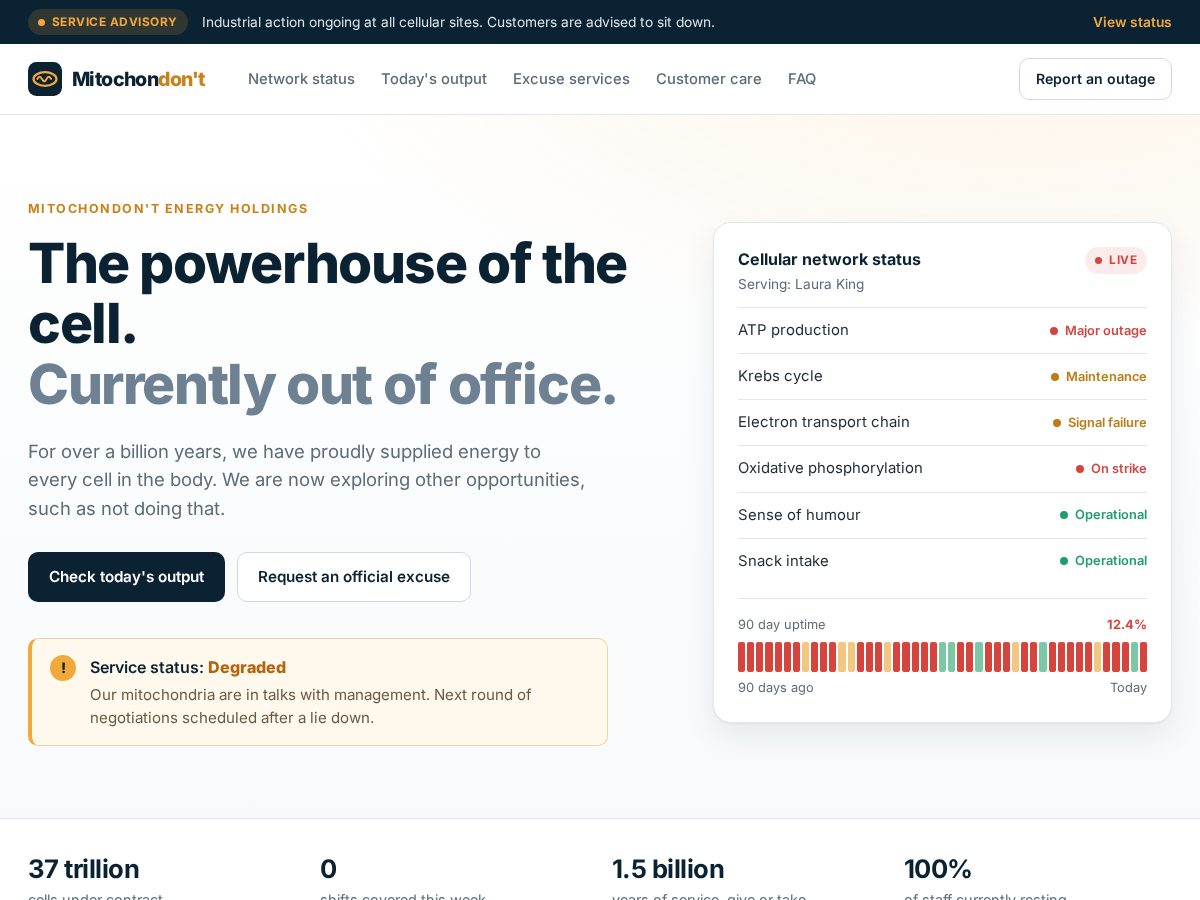Screen dimensions: 1200x900
Task: Click the amber dot beside Maintenance
Action: [1055, 377]
